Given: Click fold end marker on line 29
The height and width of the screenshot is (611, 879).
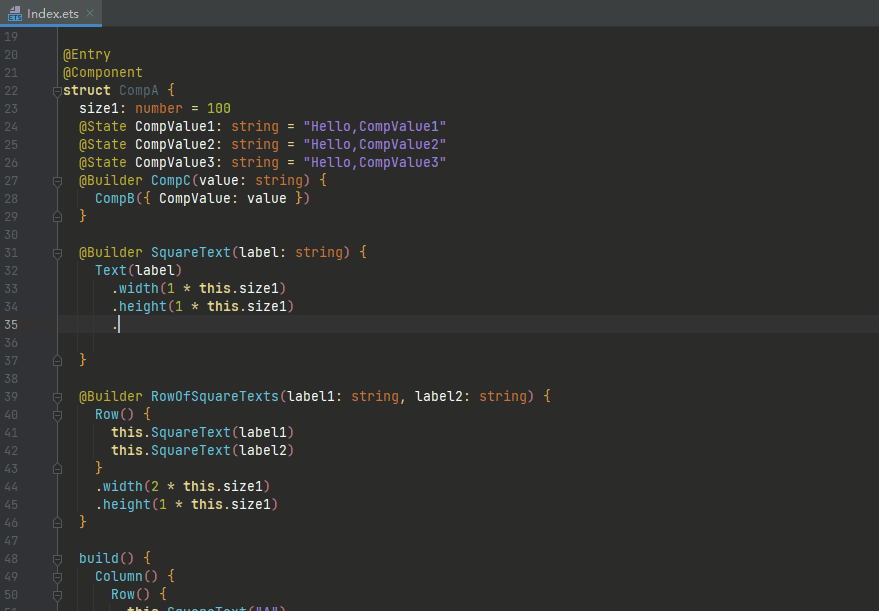Looking at the screenshot, I should pos(57,216).
